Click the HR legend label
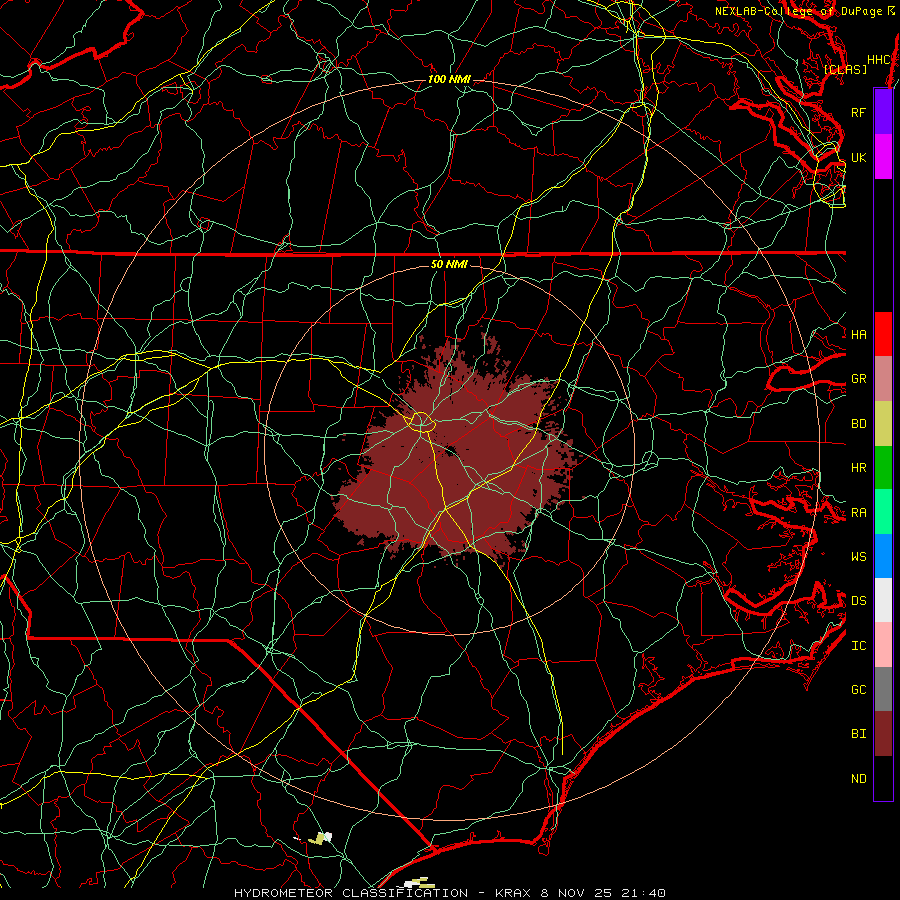Viewport: 900px width, 900px height. [x=859, y=468]
